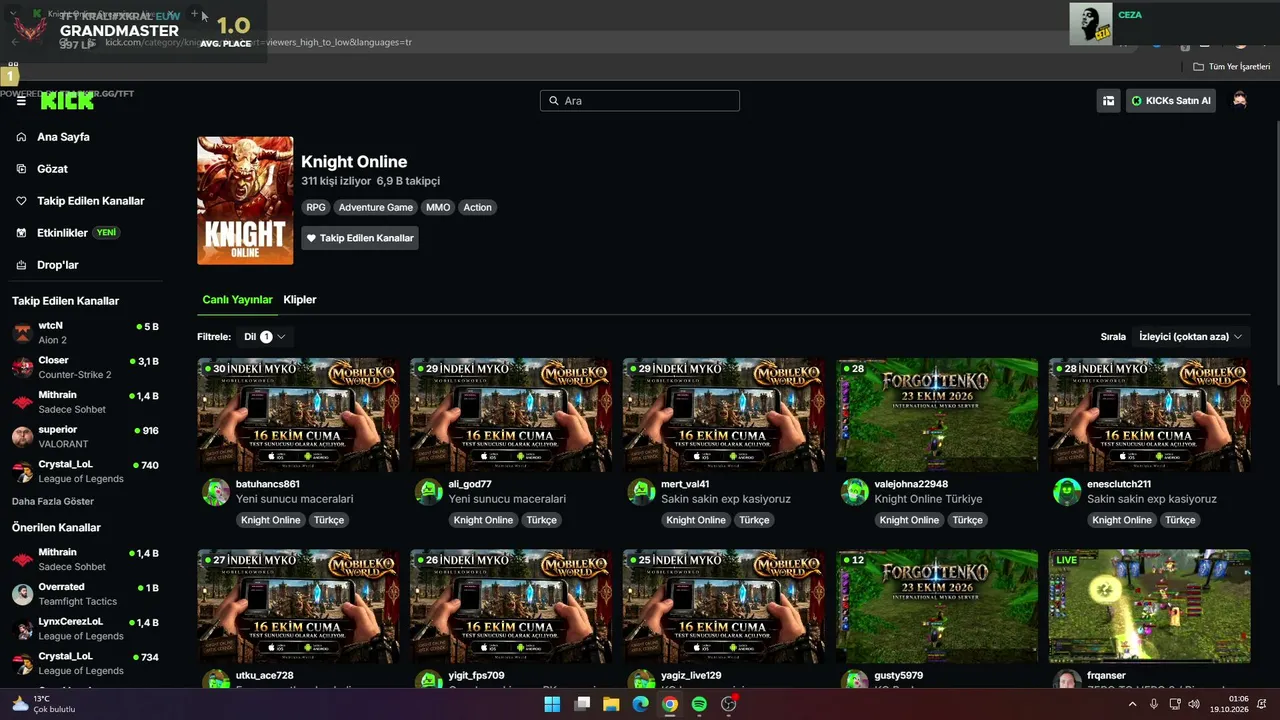This screenshot has height=720, width=1280.
Task: Expand Daha Fazla Göster in followed channels
Action: [53, 501]
